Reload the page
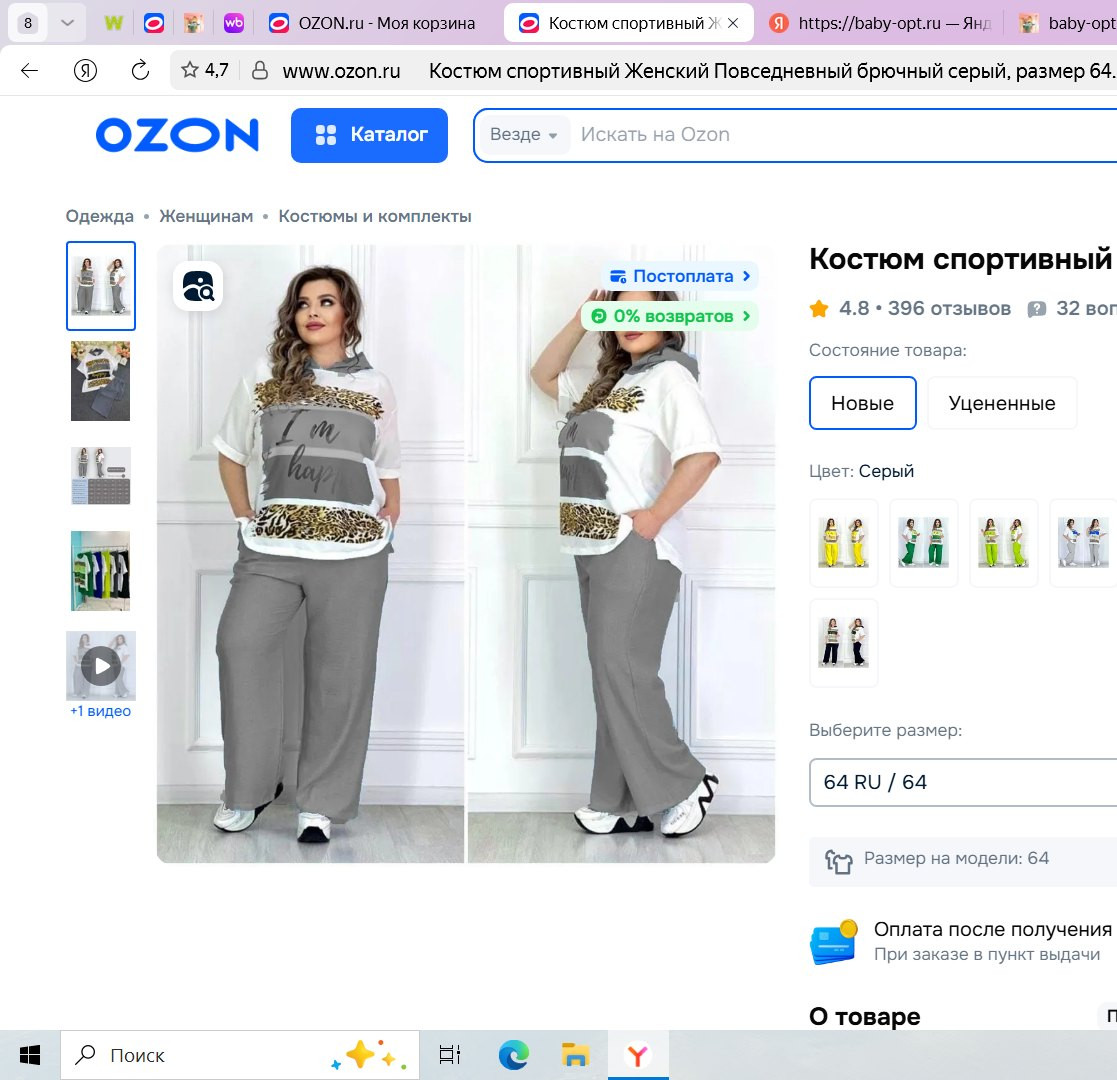The width and height of the screenshot is (1117, 1080). click(140, 71)
